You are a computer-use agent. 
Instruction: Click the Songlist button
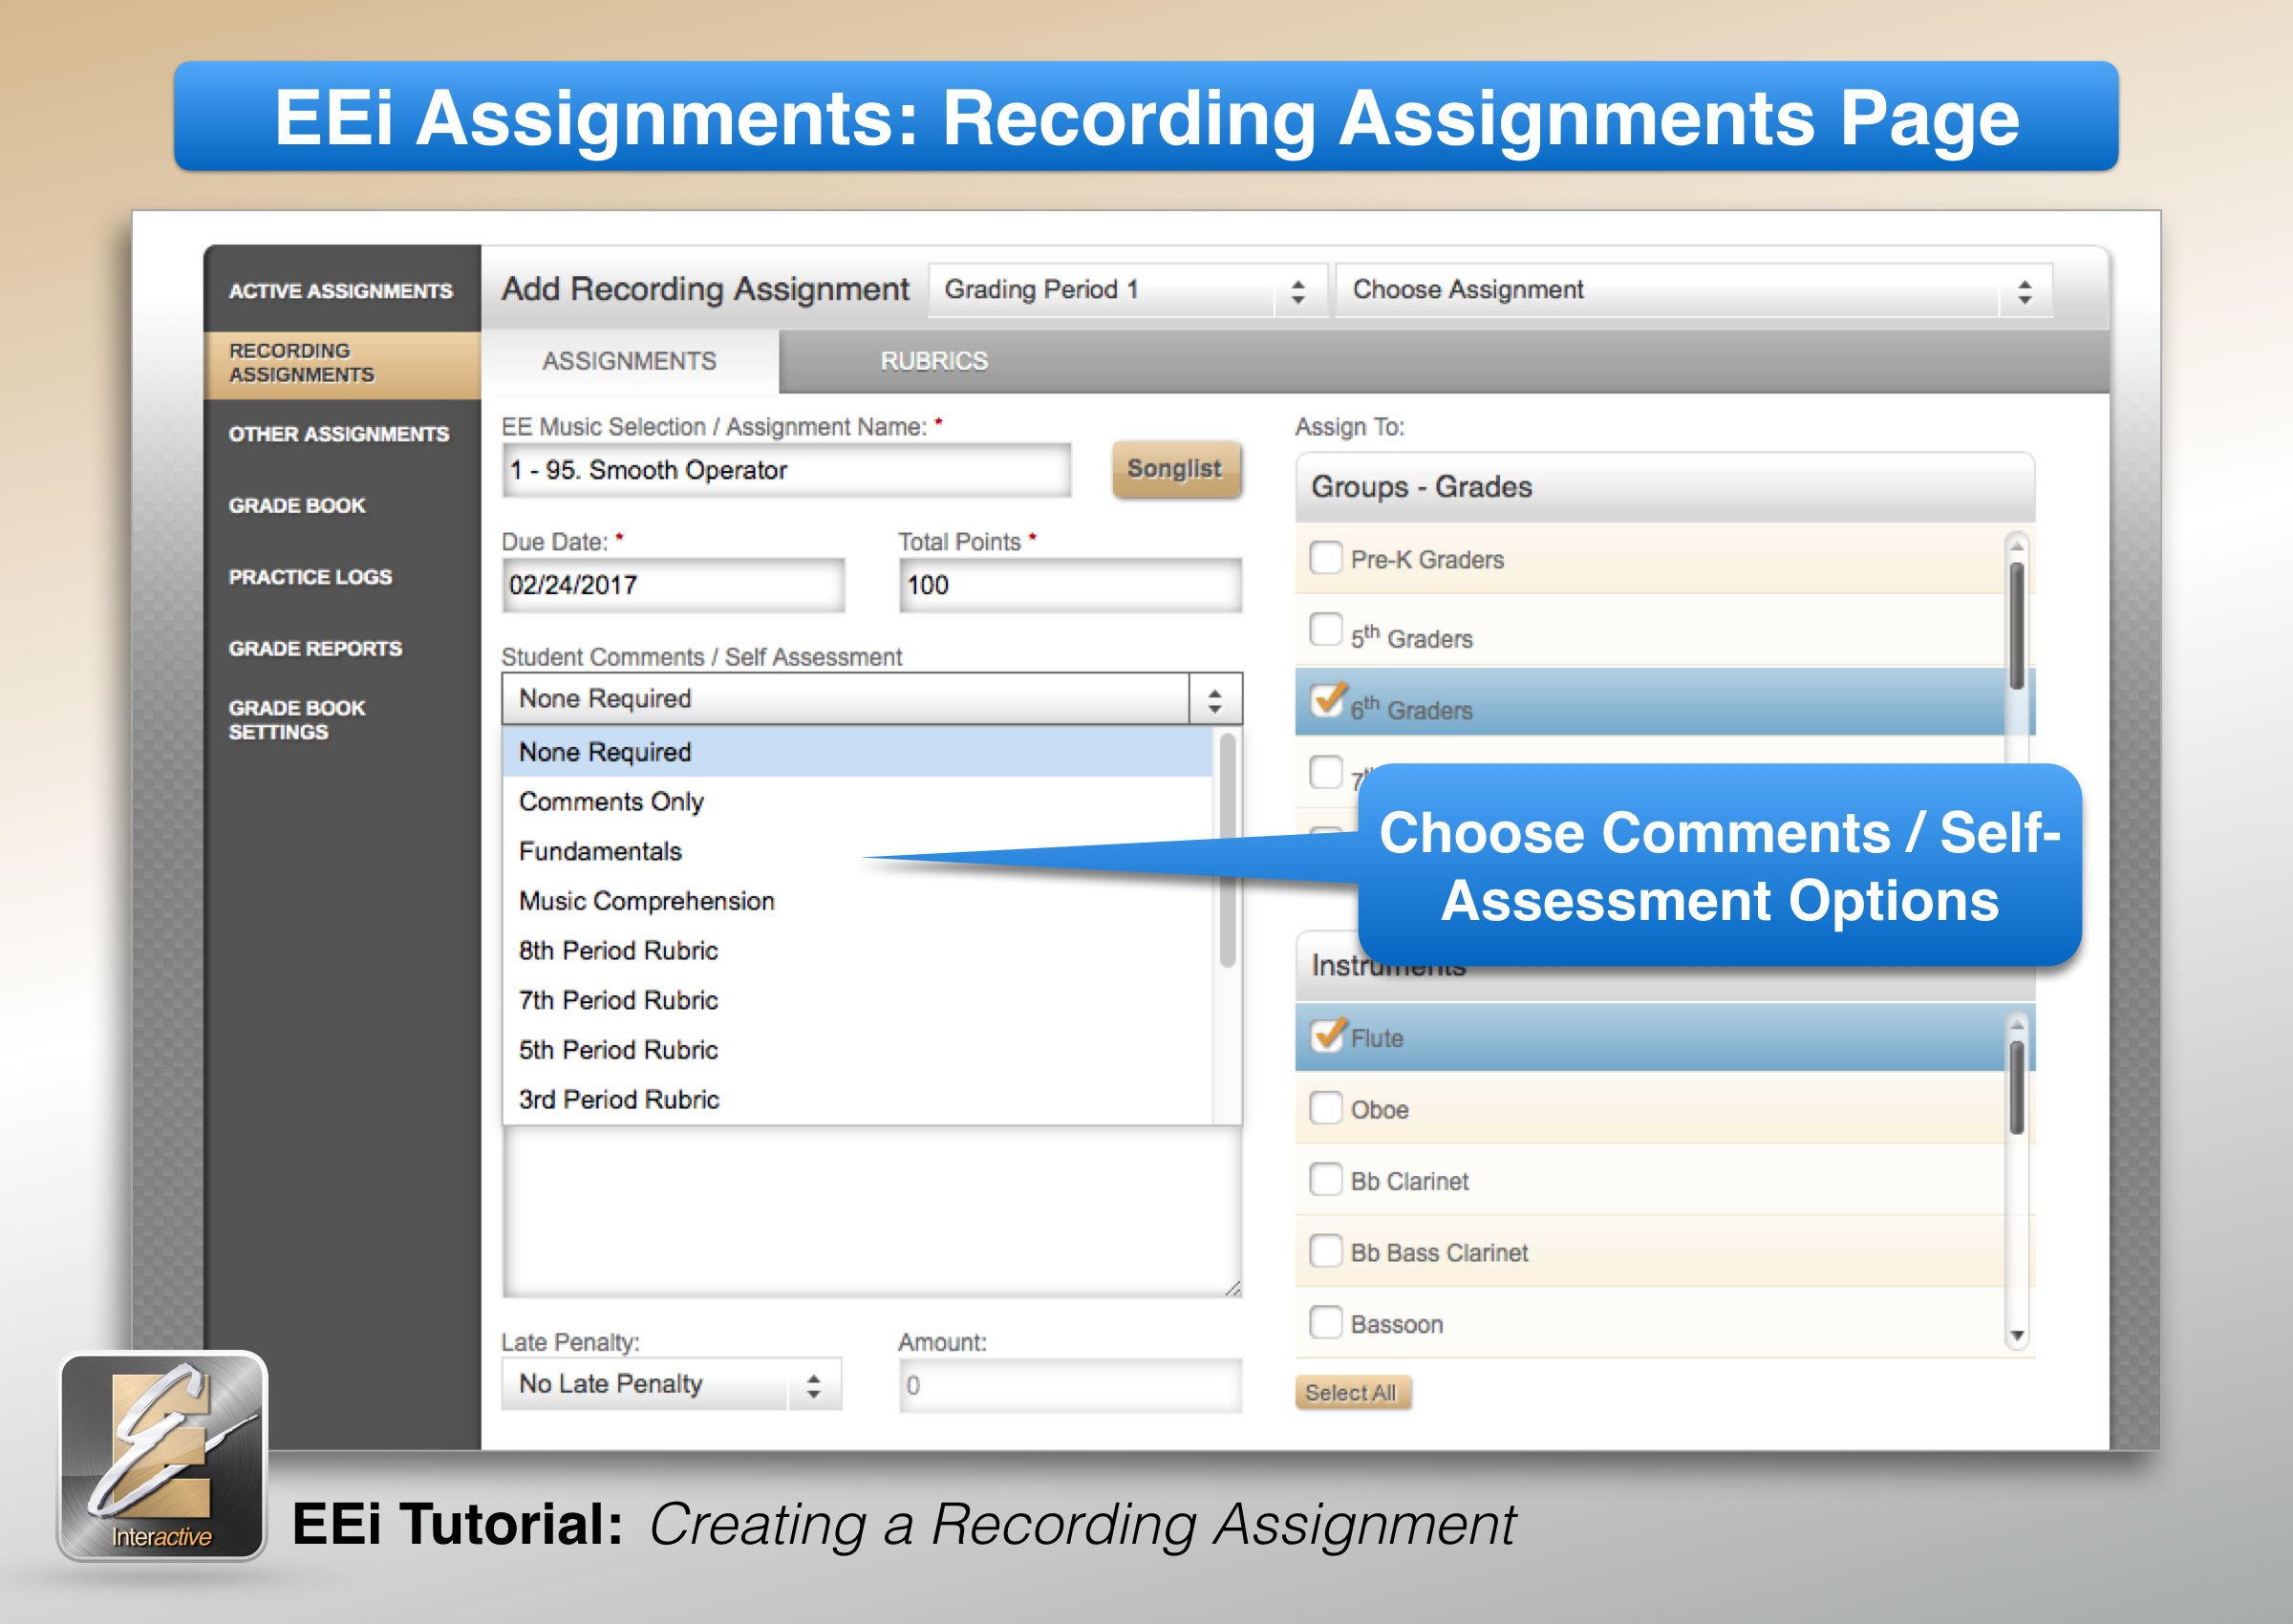point(1175,469)
